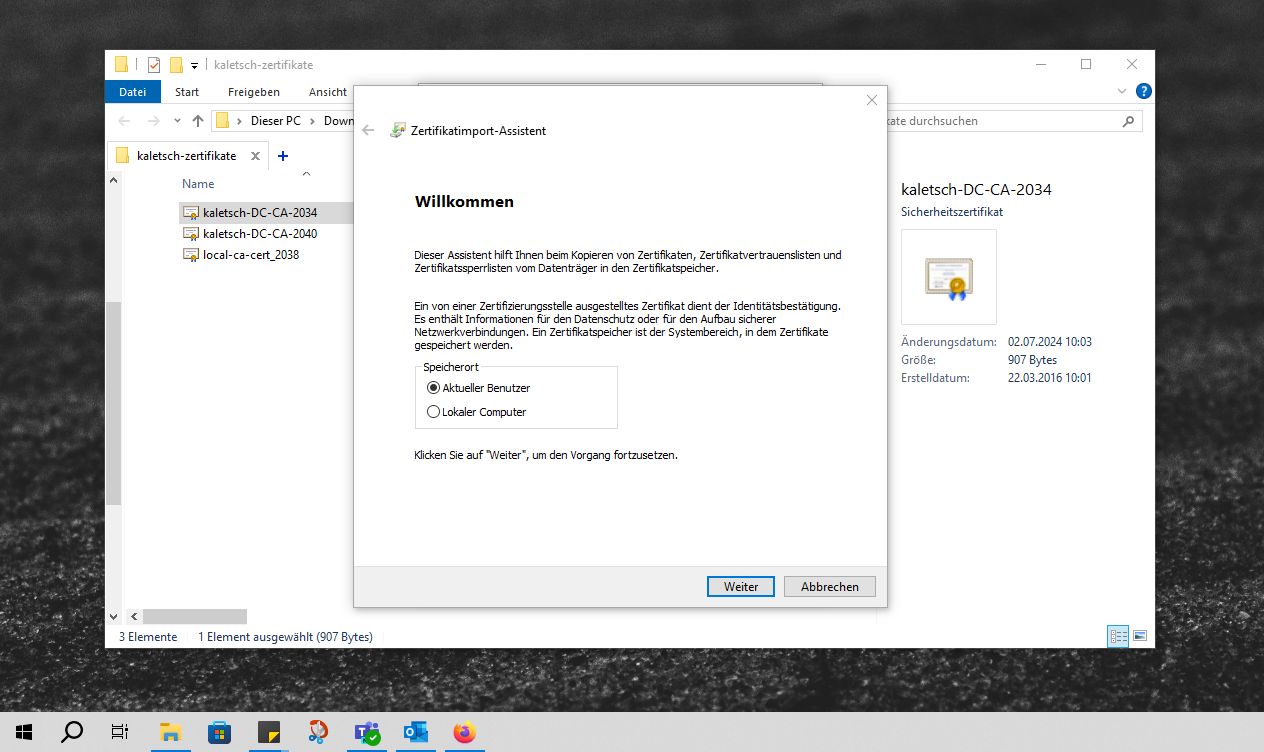Click the Explorer help question mark icon
This screenshot has width=1264, height=752.
click(x=1144, y=91)
